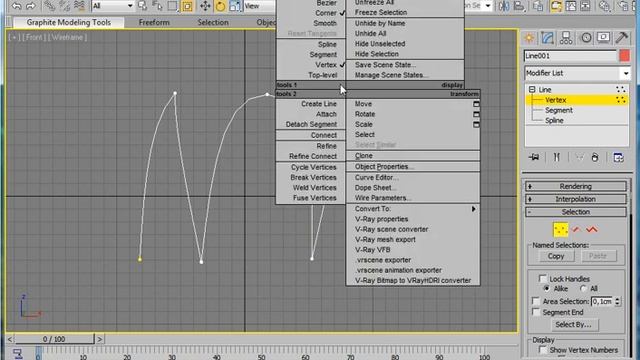The width and height of the screenshot is (640, 360).
Task: Click the 0 / 100 time slider
Action: click(x=54, y=339)
